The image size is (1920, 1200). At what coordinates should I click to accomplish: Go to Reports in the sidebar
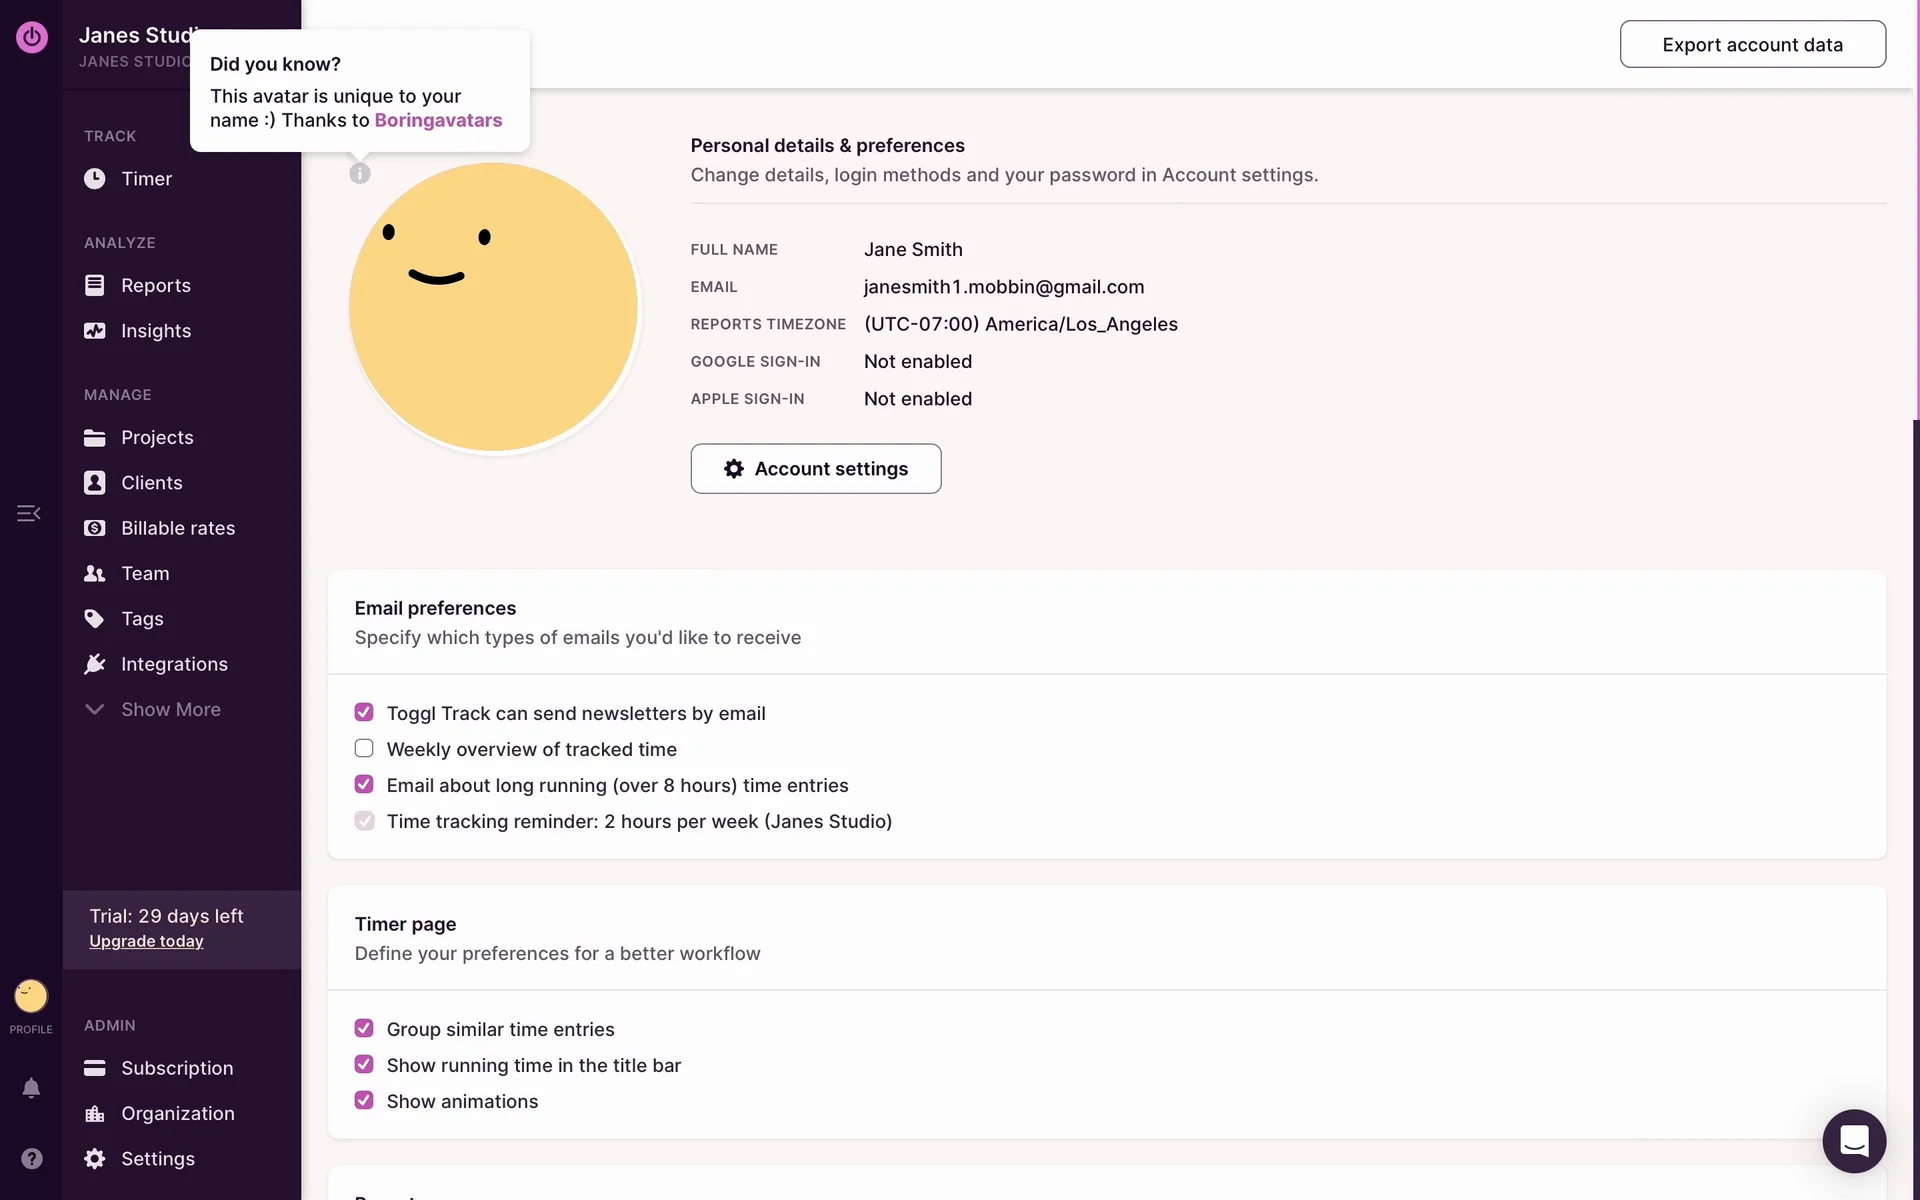(x=155, y=286)
